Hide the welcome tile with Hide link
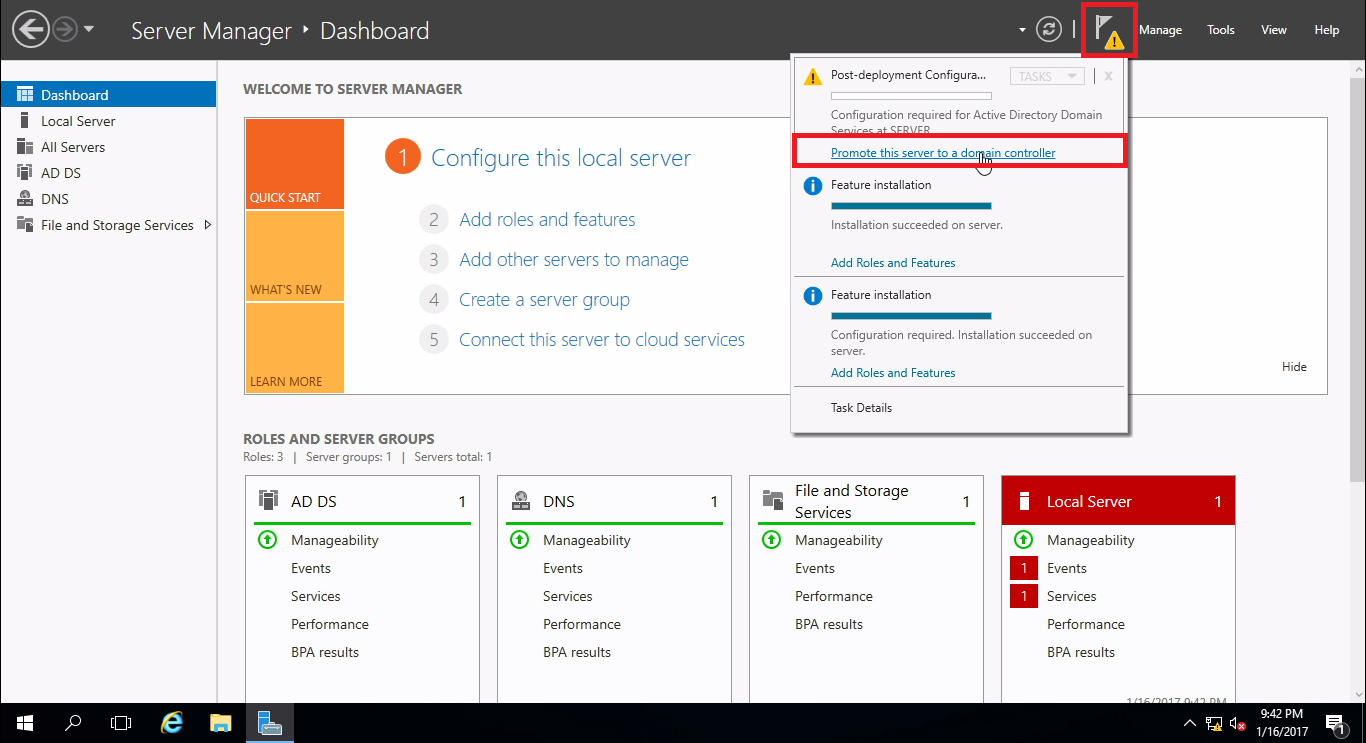Screen dimensions: 1366x743 (1294, 367)
